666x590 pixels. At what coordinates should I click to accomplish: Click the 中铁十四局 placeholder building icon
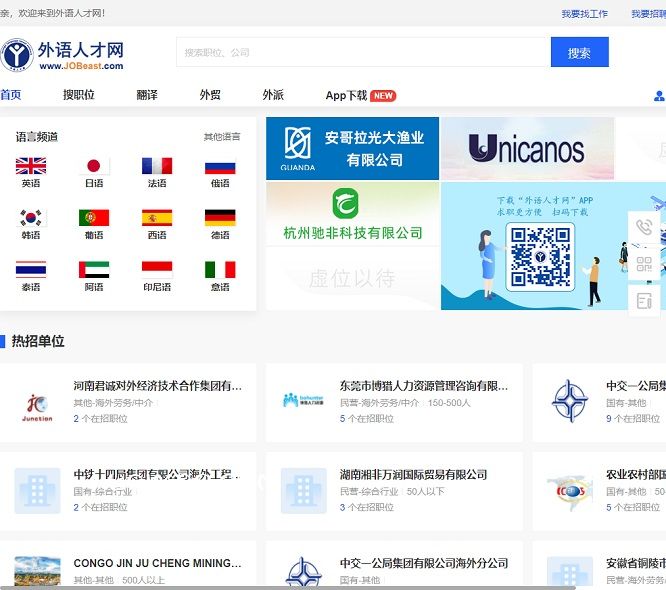pos(37,491)
